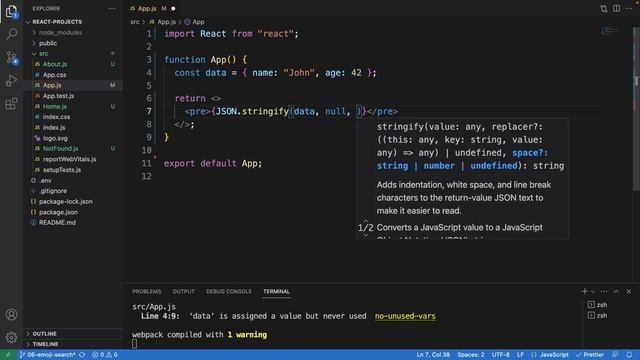Open logo.svg in the explorer
Screen dimensions: 640x360
(x=55, y=138)
